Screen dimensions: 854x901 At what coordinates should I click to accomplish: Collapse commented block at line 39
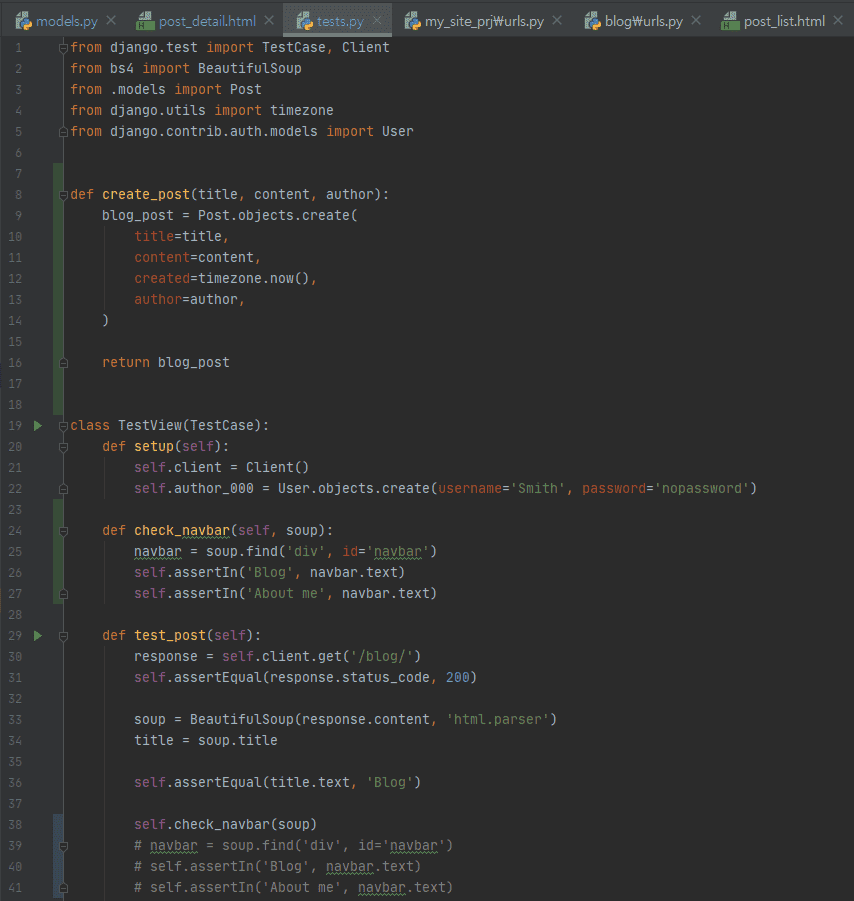[x=64, y=846]
